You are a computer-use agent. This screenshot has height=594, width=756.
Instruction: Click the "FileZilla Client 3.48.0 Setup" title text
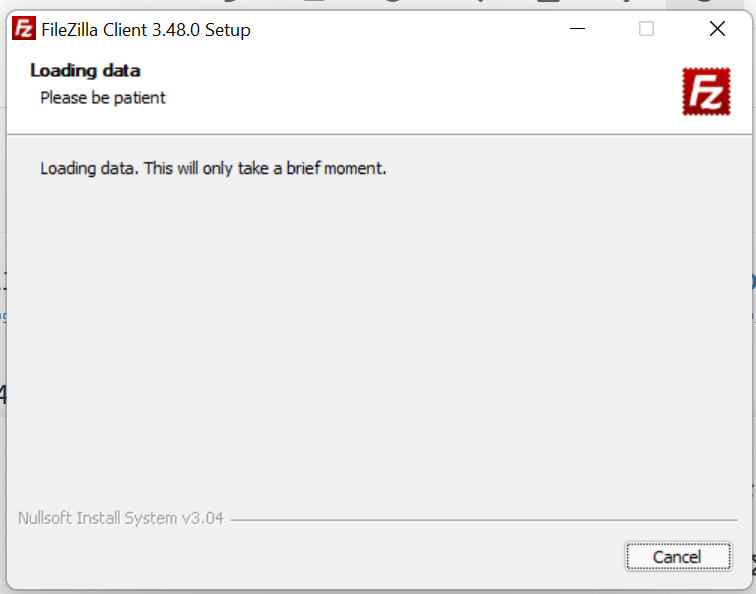[146, 30]
